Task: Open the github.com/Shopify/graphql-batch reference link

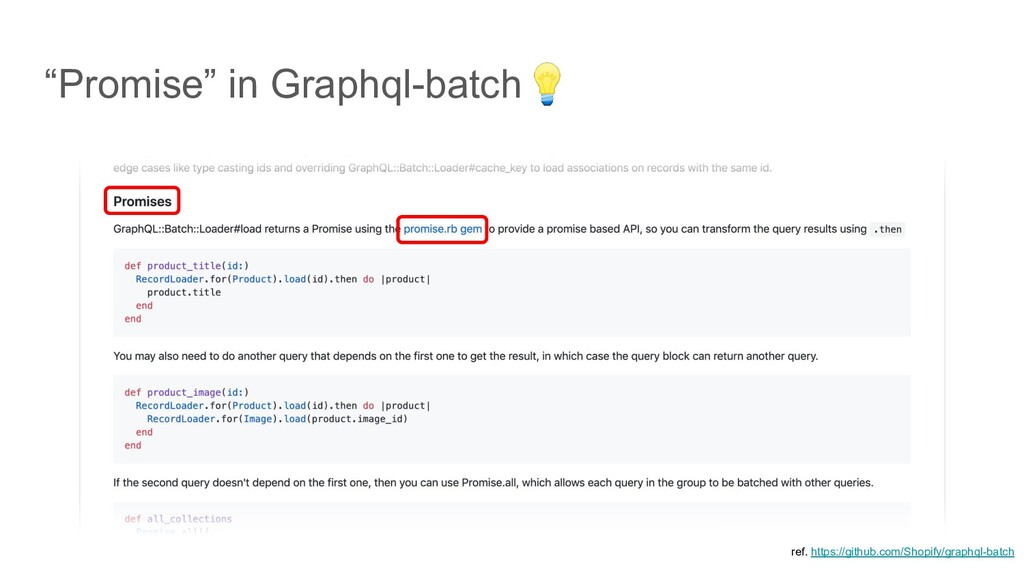Action: click(913, 552)
